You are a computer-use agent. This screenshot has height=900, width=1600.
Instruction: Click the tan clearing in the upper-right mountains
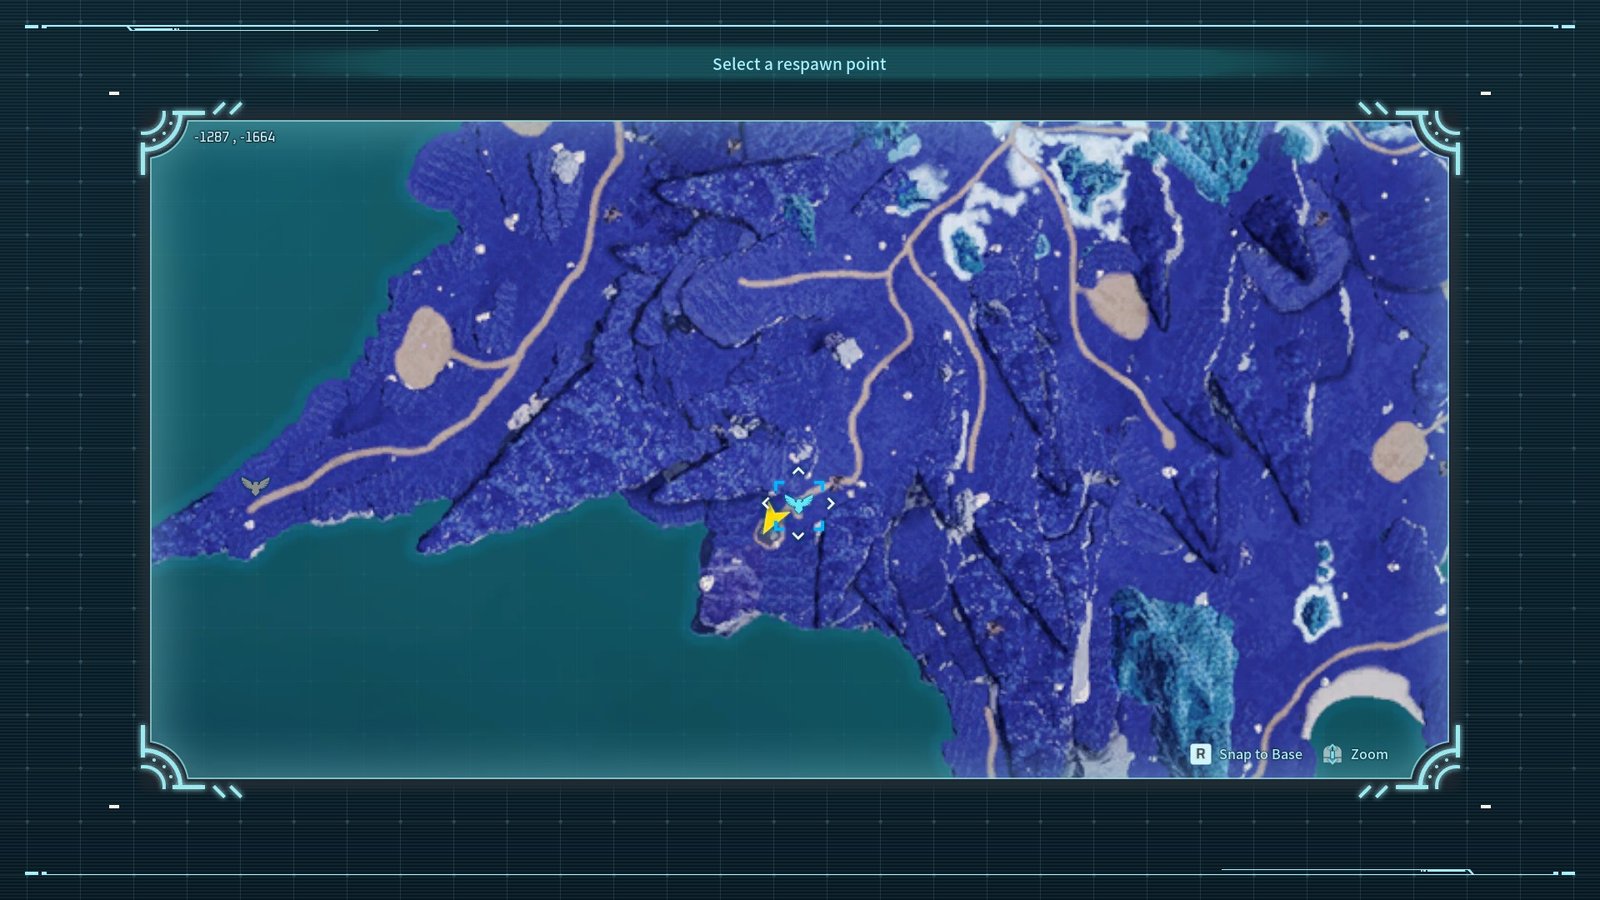click(x=1117, y=304)
